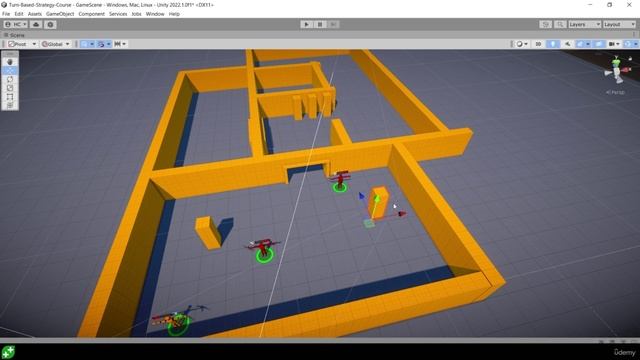The height and width of the screenshot is (360, 640).
Task: Open grid visibility options arrow
Action: (x=92, y=44)
